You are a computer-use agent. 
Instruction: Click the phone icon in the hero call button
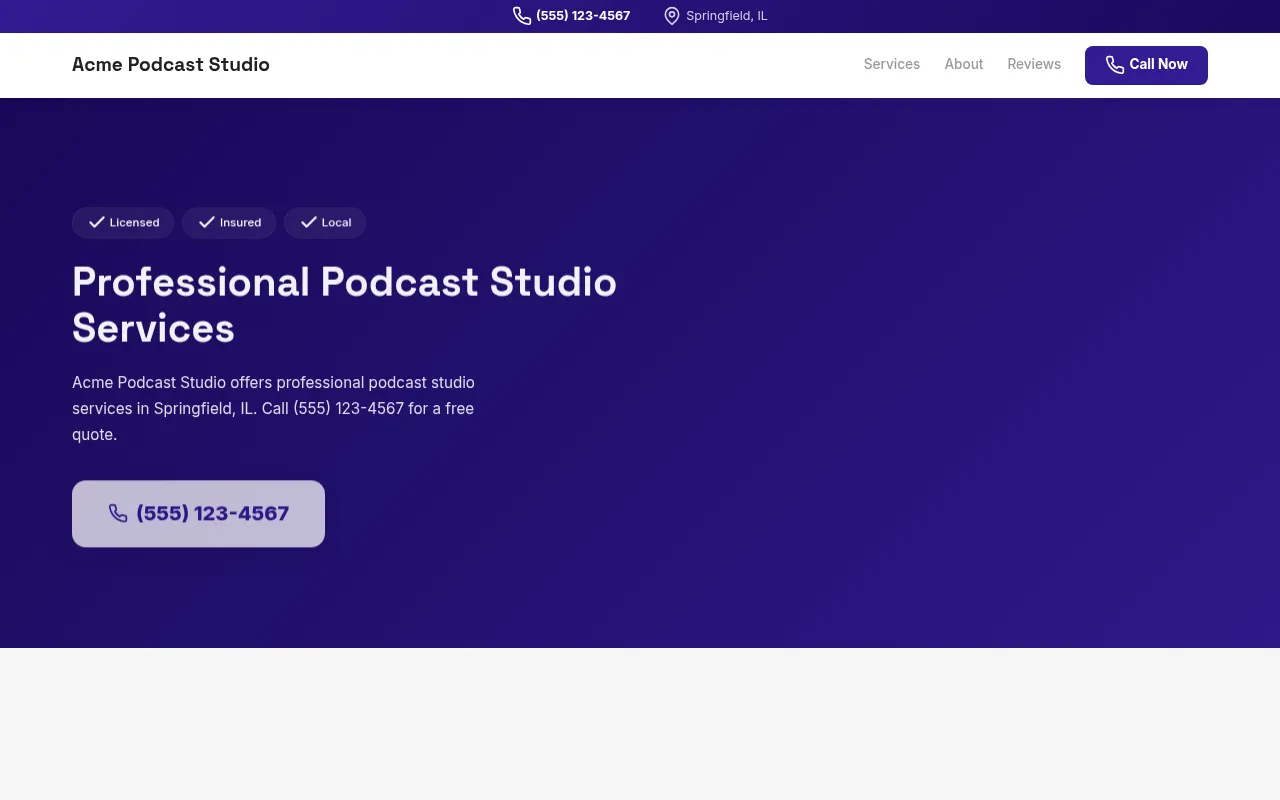click(x=118, y=513)
